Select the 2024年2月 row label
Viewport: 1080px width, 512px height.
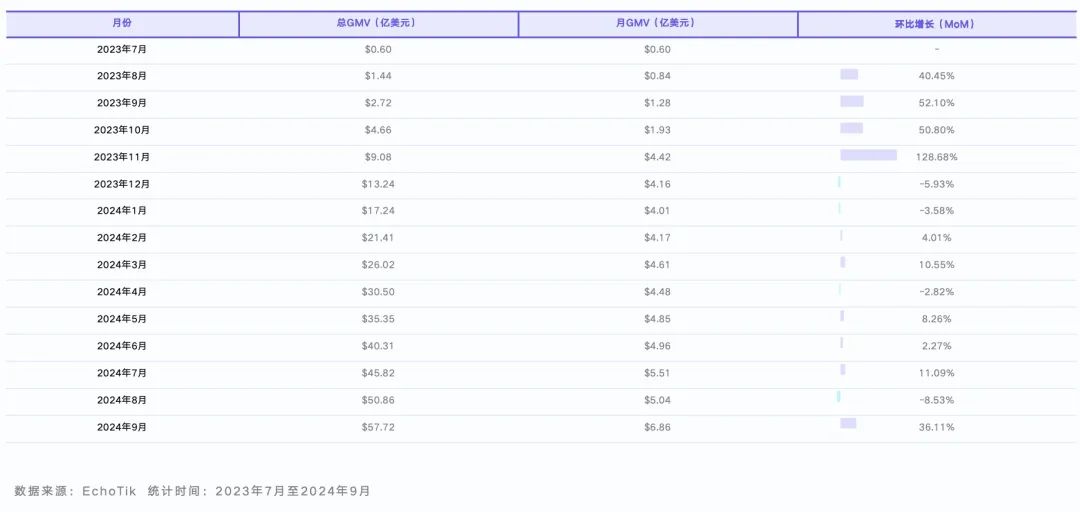click(122, 238)
